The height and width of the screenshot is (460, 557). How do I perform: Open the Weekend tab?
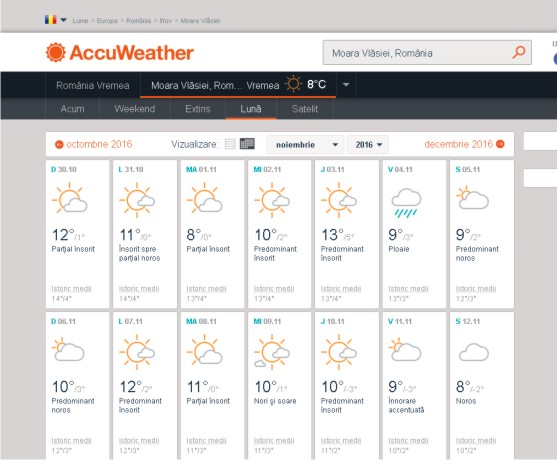coord(135,109)
